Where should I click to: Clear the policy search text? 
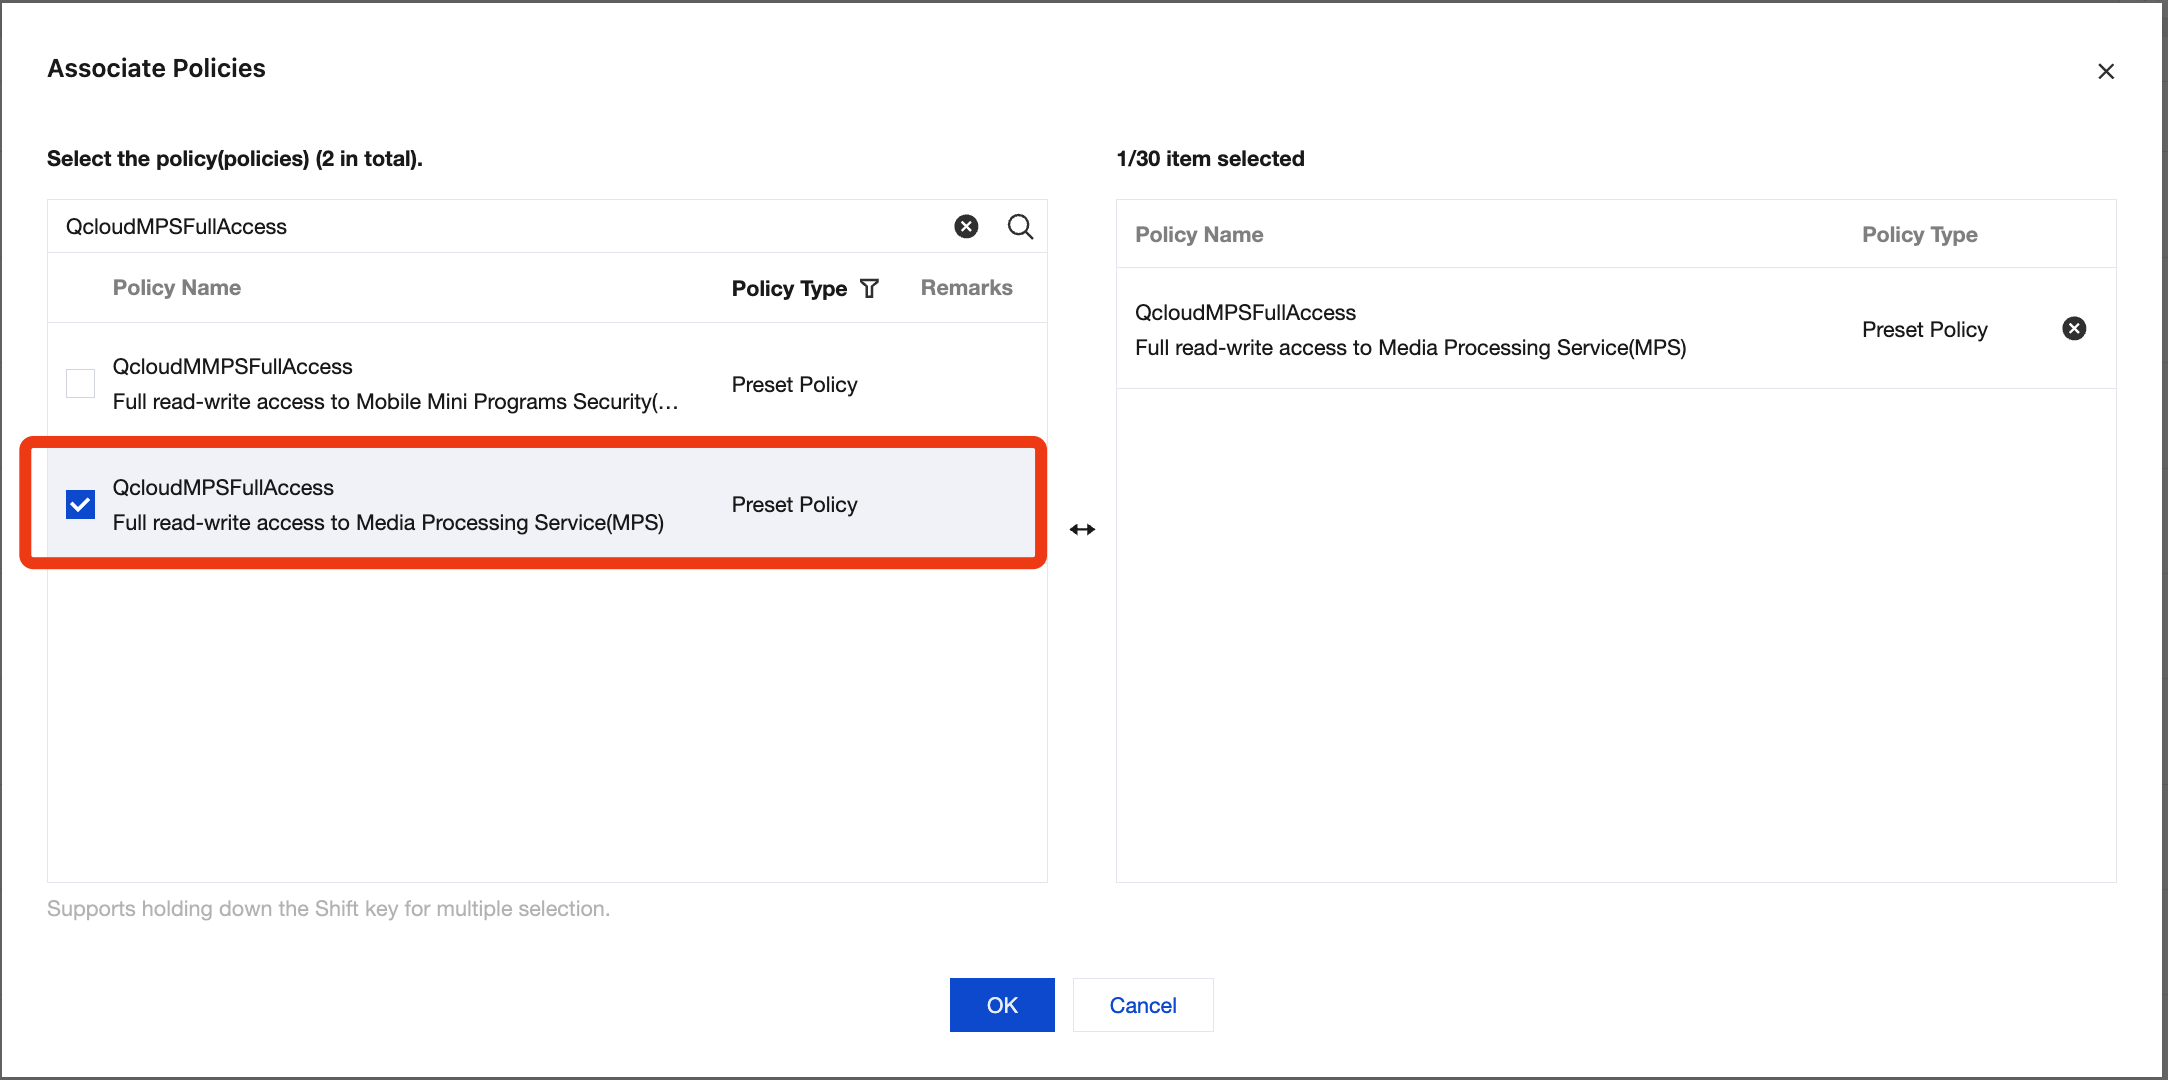(966, 227)
